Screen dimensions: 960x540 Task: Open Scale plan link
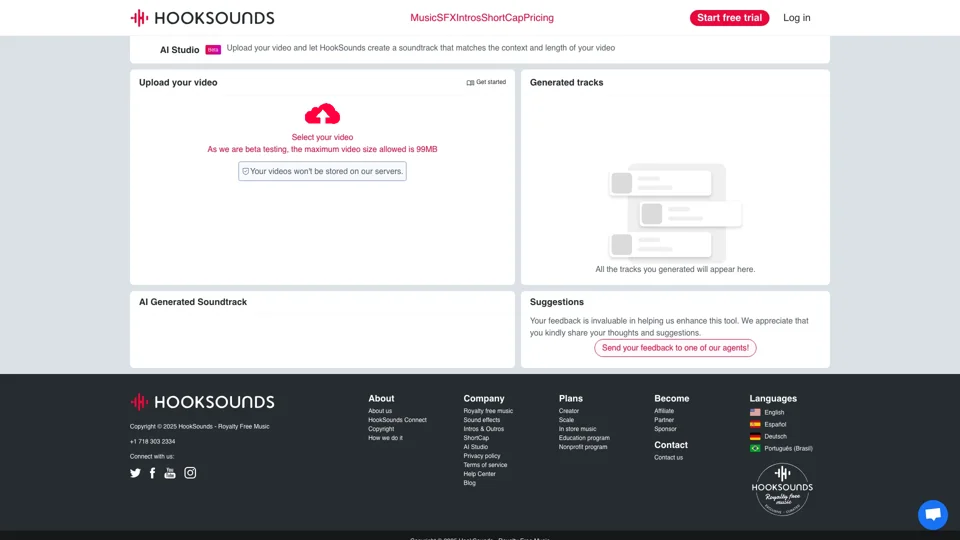pyautogui.click(x=566, y=420)
